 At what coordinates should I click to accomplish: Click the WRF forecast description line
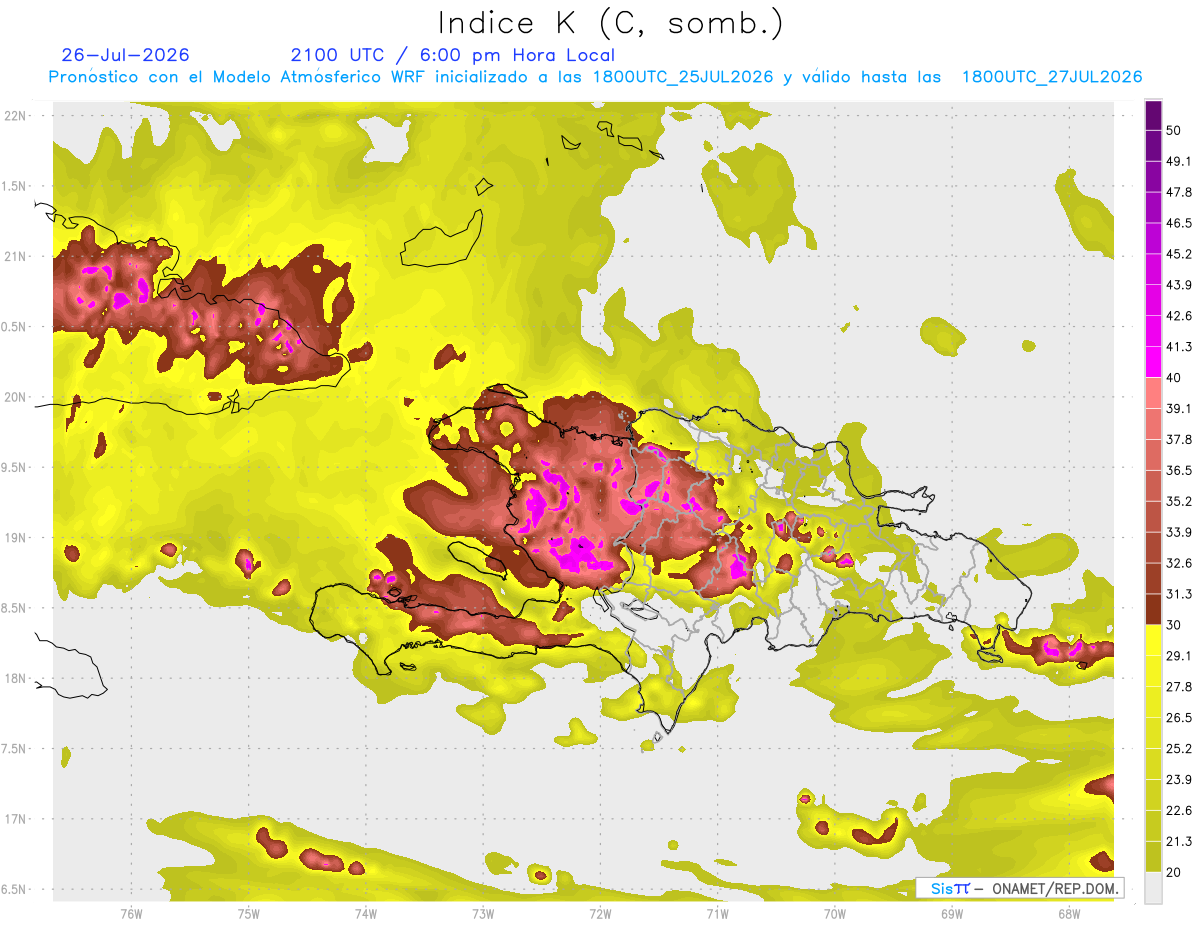pos(596,77)
